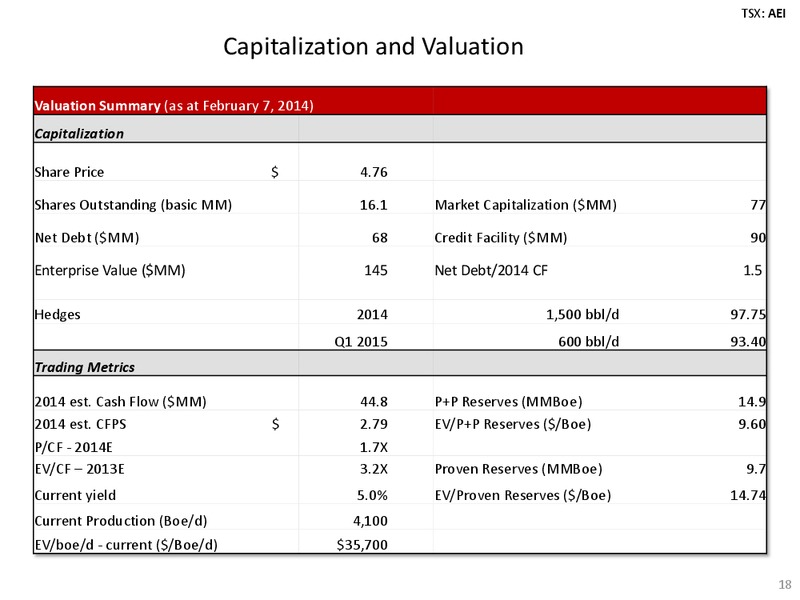Image resolution: width=800 pixels, height=600 pixels.
Task: Select the P/CF multiple 1.7X
Action: pos(373,447)
